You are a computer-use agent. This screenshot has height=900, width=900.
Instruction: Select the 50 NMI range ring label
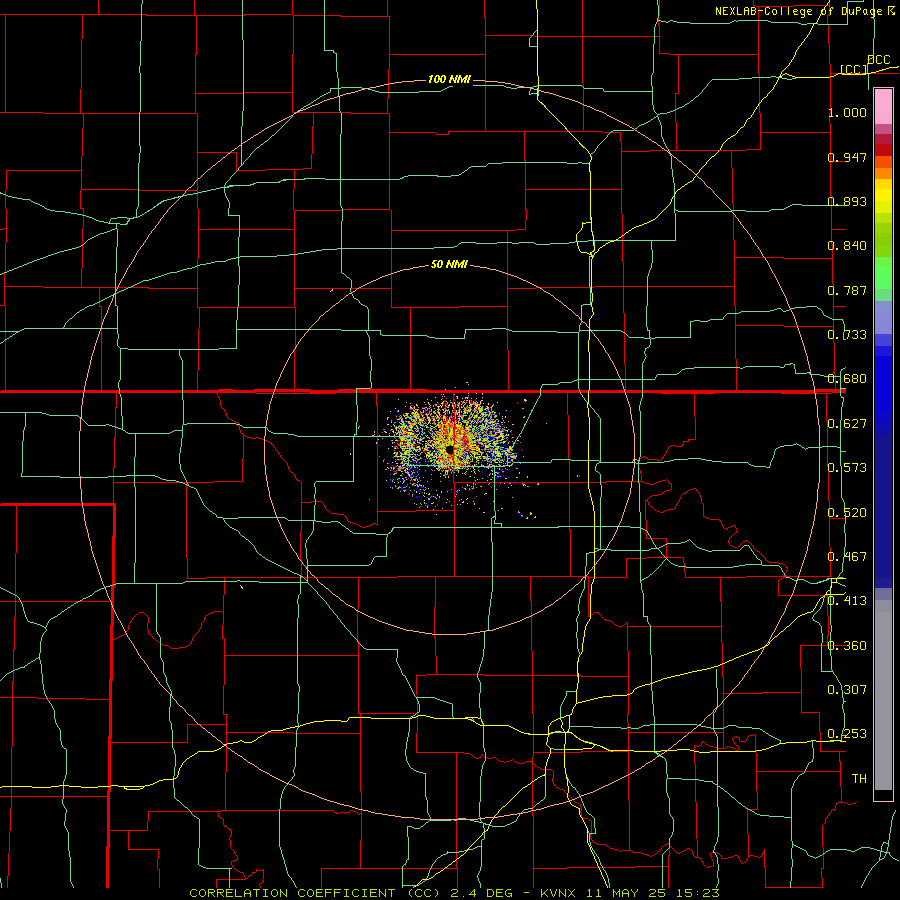click(x=449, y=264)
